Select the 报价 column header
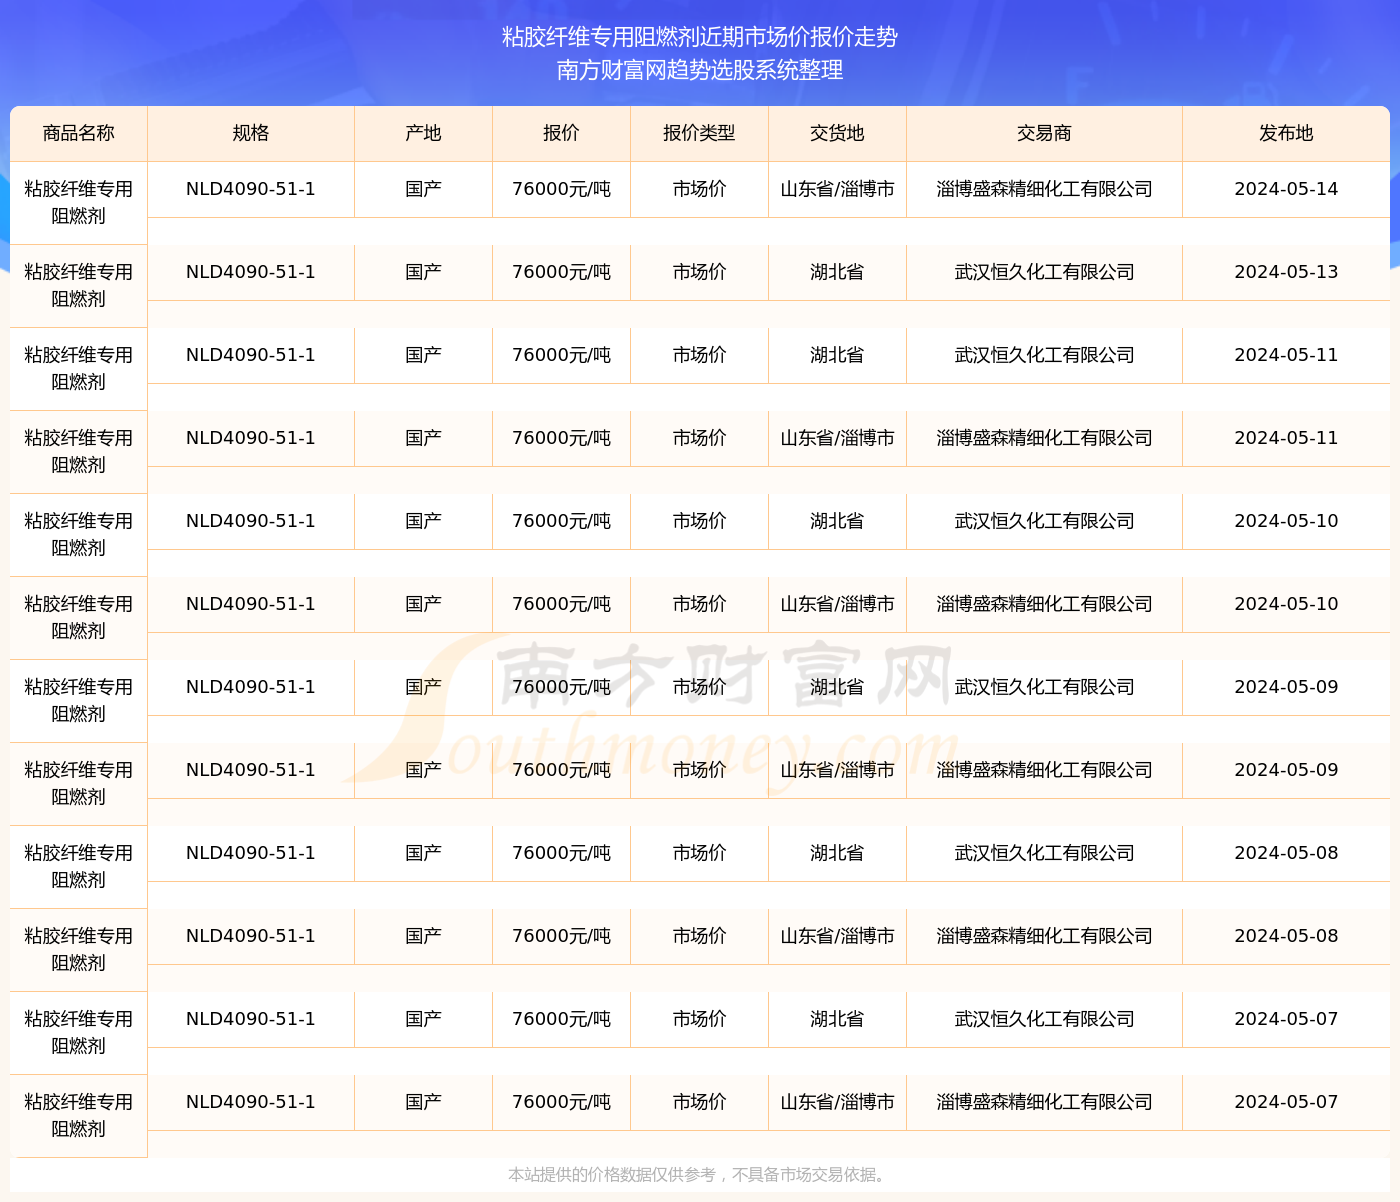The height and width of the screenshot is (1202, 1400). [562, 133]
